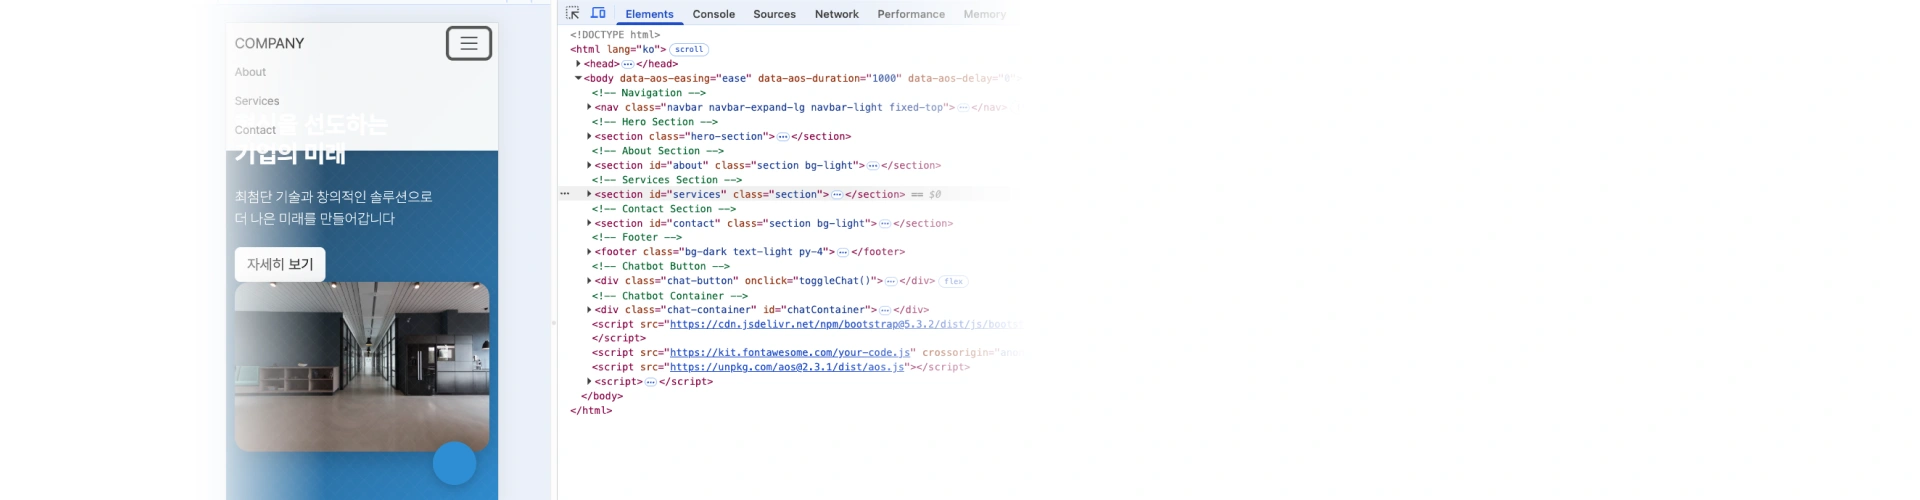Click the ellipsis inside the head element
Screen dimensions: 1920x500
628,64
